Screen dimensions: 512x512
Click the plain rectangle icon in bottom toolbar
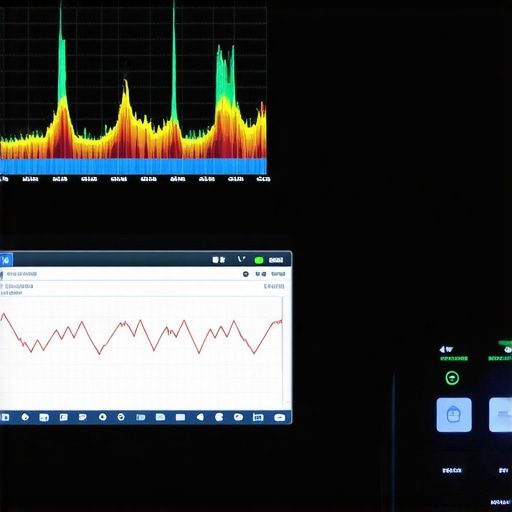[180, 417]
